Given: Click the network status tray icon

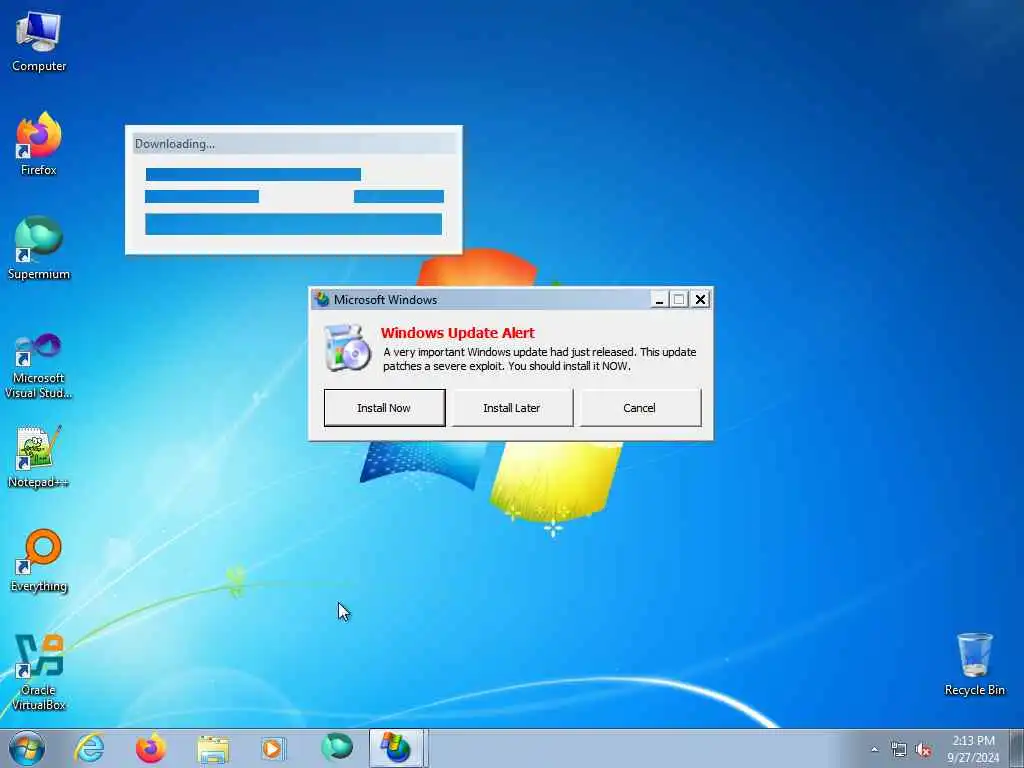Looking at the screenshot, I should point(899,750).
